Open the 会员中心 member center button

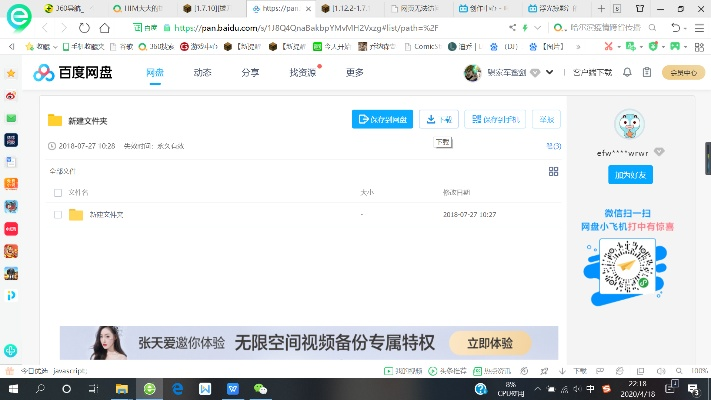click(x=683, y=73)
